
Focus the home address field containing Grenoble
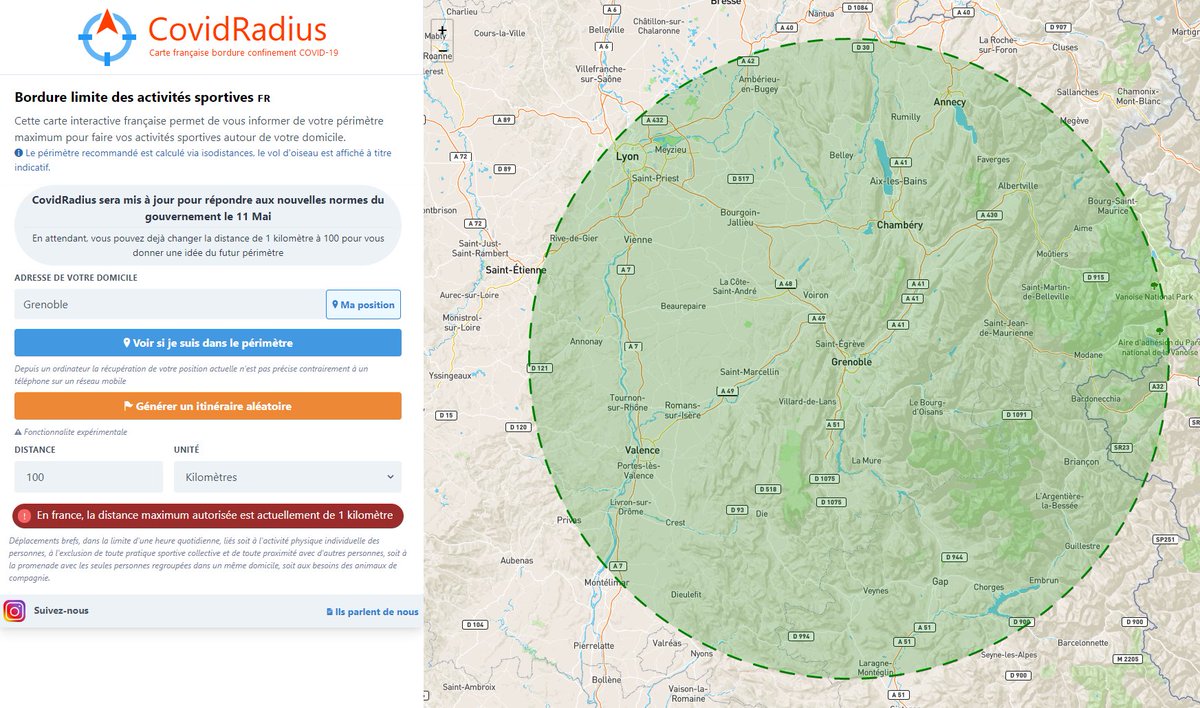[170, 305]
